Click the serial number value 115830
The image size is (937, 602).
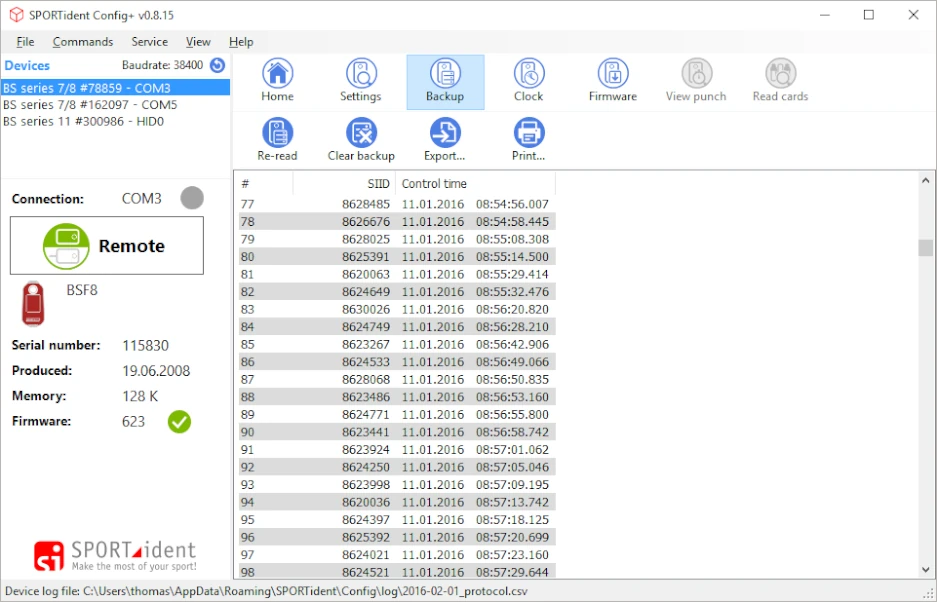point(145,346)
